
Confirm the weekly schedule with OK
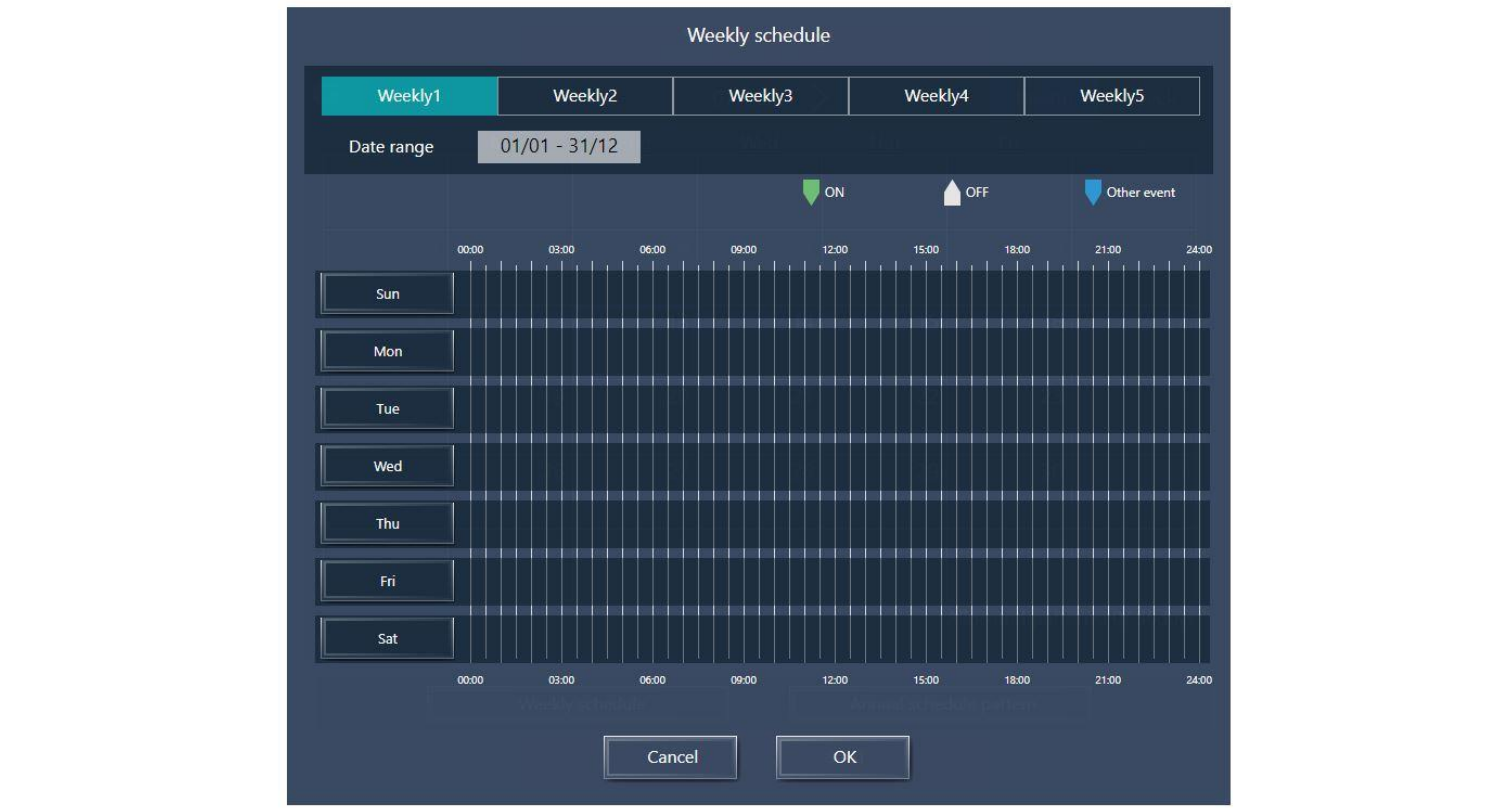pyautogui.click(x=843, y=757)
